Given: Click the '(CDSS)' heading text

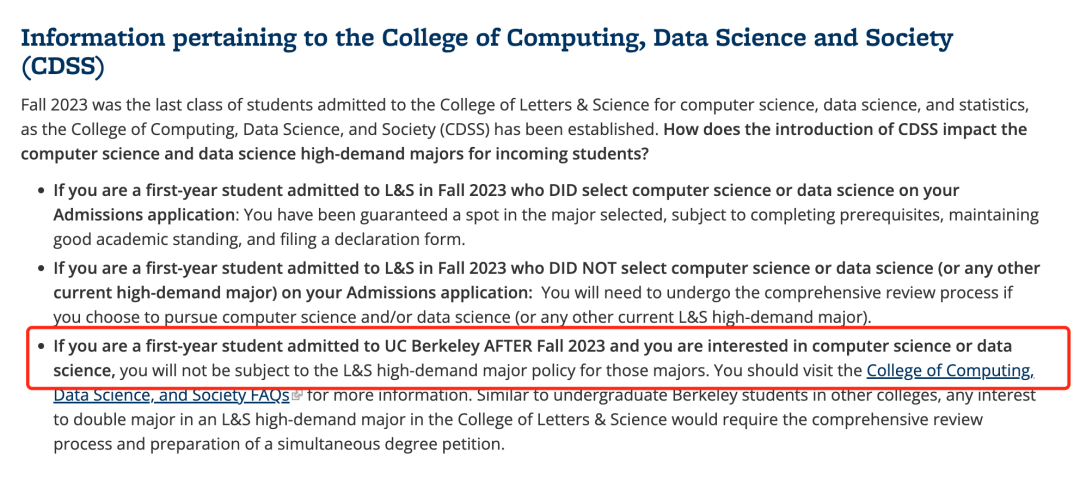Looking at the screenshot, I should tap(63, 67).
